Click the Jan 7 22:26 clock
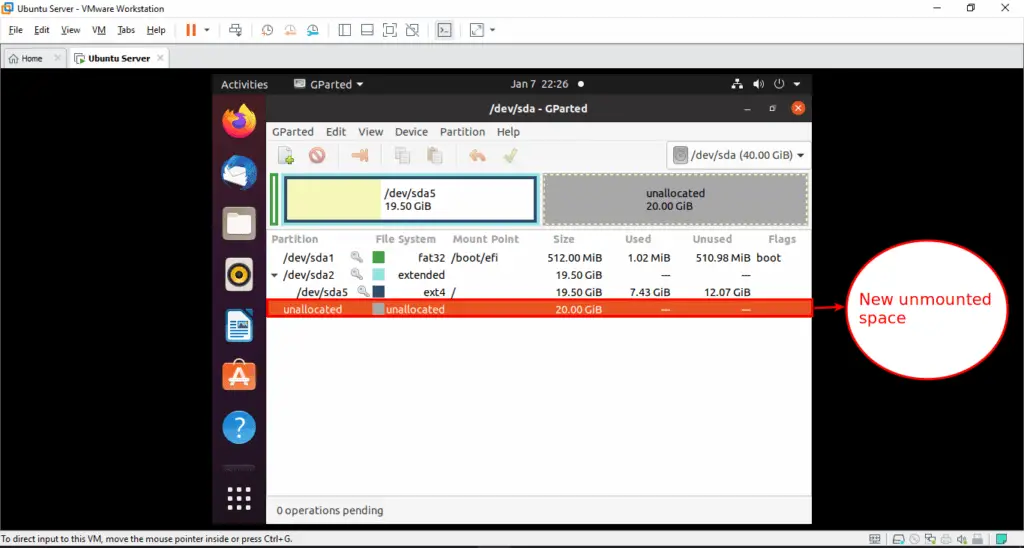Viewport: 1024px width, 548px height. (539, 84)
